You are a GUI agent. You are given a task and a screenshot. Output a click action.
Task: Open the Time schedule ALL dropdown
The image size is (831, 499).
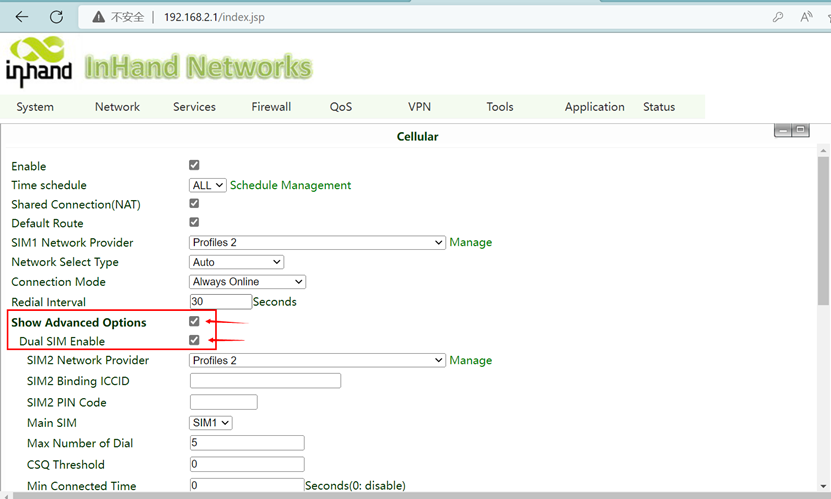[x=208, y=185]
